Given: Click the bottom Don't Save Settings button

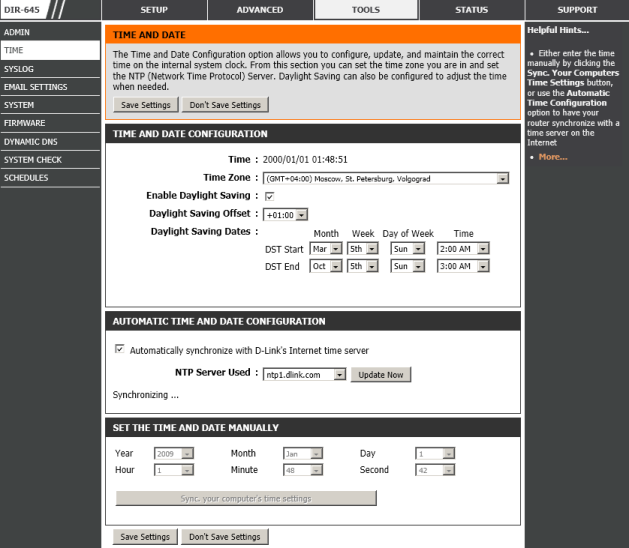Looking at the screenshot, I should (225, 537).
